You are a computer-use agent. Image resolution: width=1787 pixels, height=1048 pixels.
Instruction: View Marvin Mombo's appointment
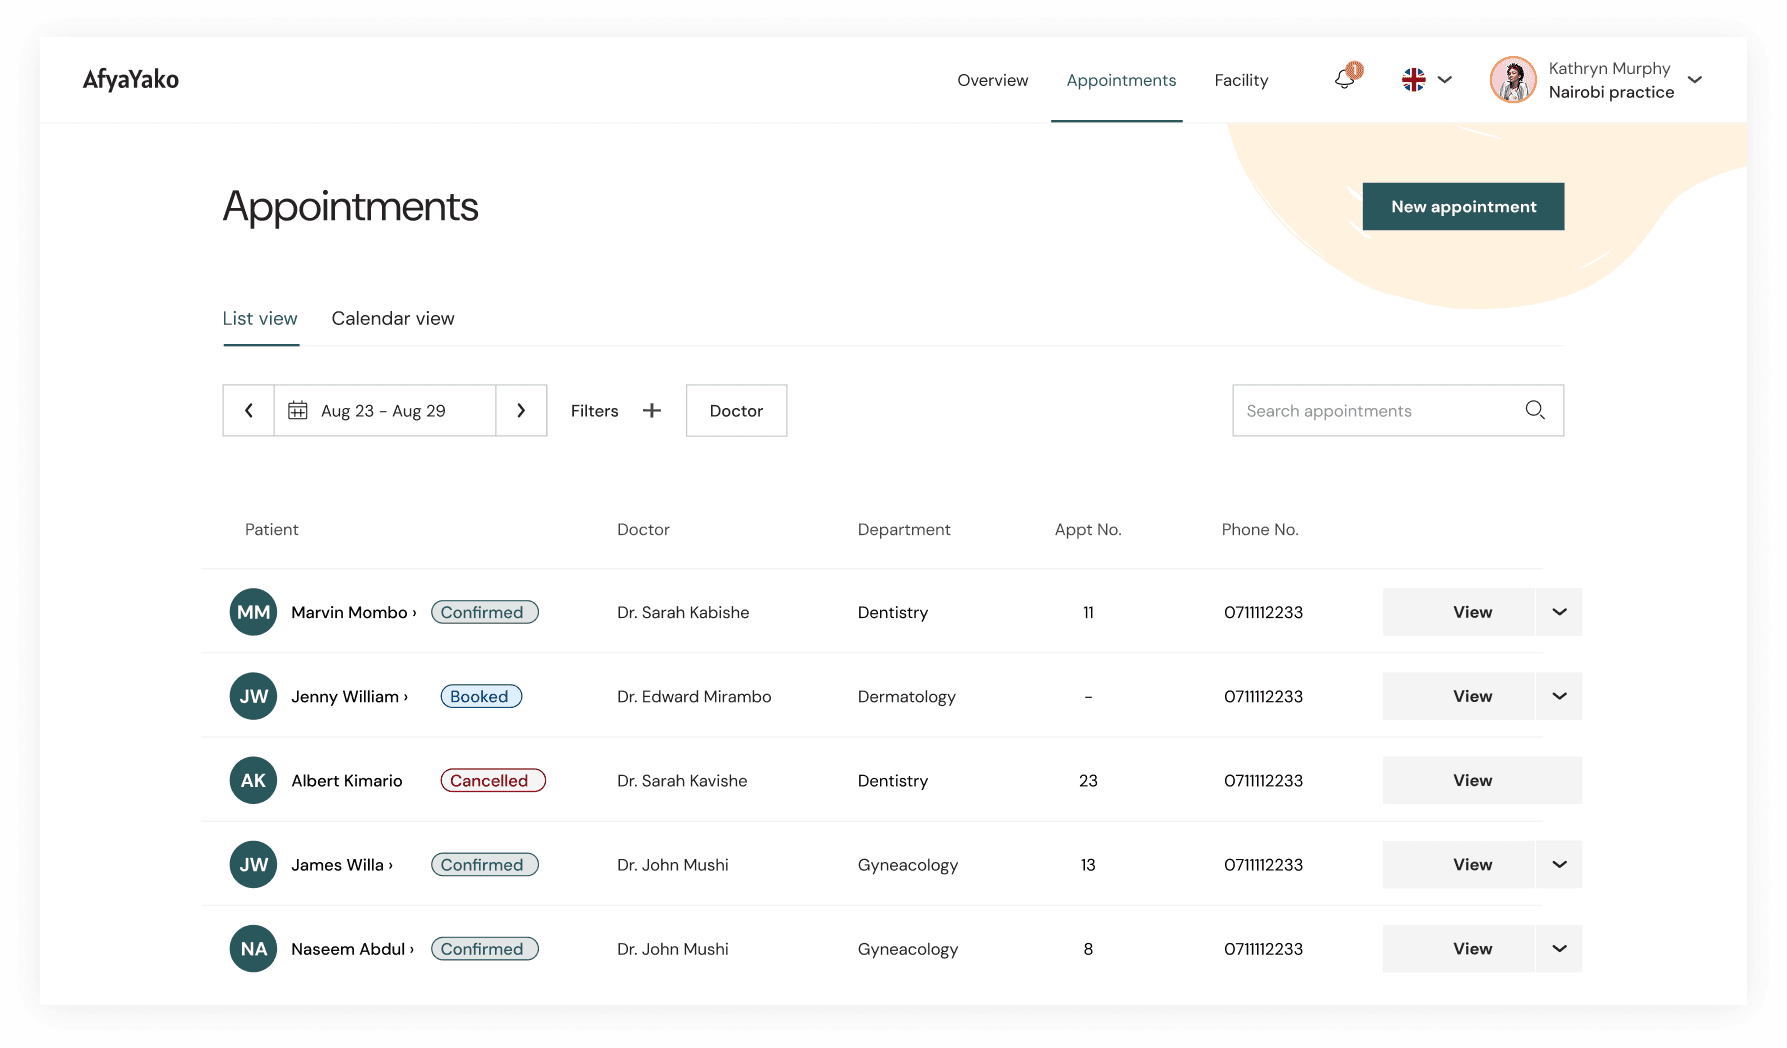[x=1458, y=612]
